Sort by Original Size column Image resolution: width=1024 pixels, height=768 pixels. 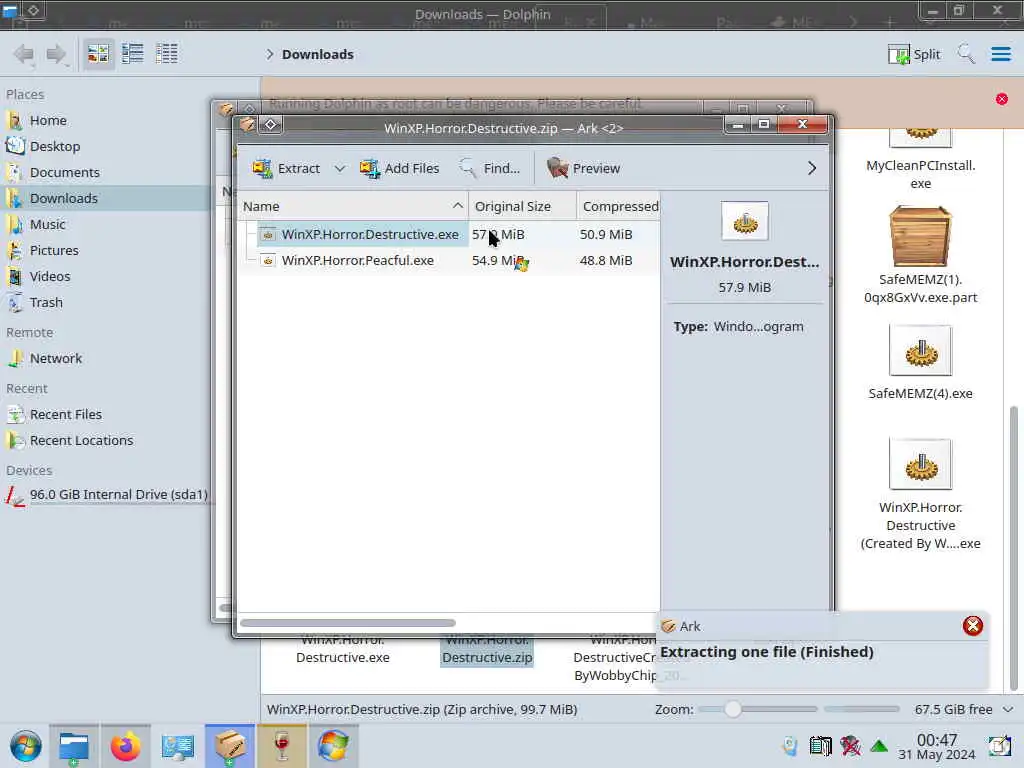pos(522,206)
